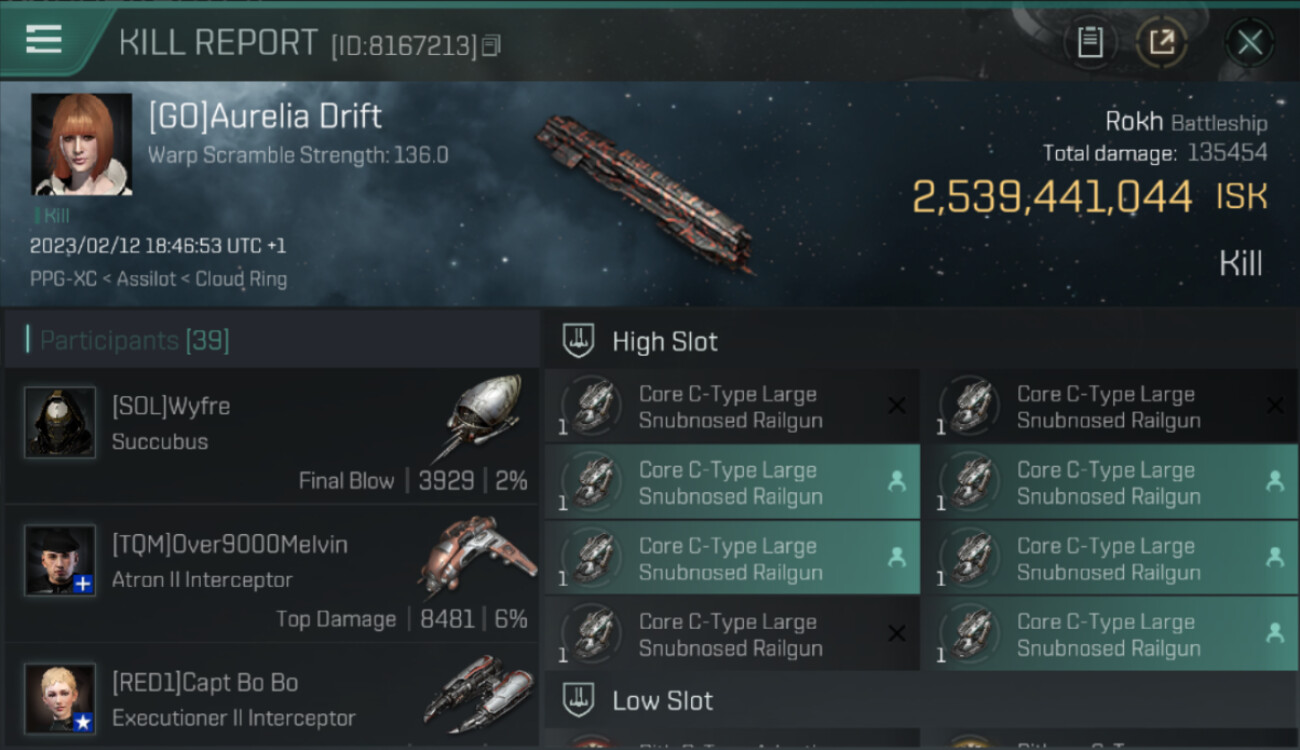The height and width of the screenshot is (750, 1300).
Task: Click the PPG-XC system location link
Action: coord(64,279)
